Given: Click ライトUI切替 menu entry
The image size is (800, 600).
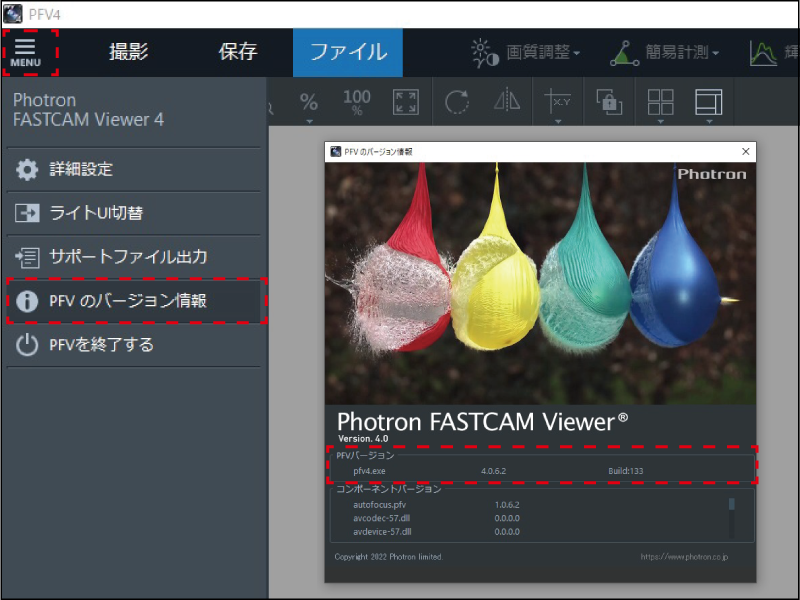Looking at the screenshot, I should (134, 213).
